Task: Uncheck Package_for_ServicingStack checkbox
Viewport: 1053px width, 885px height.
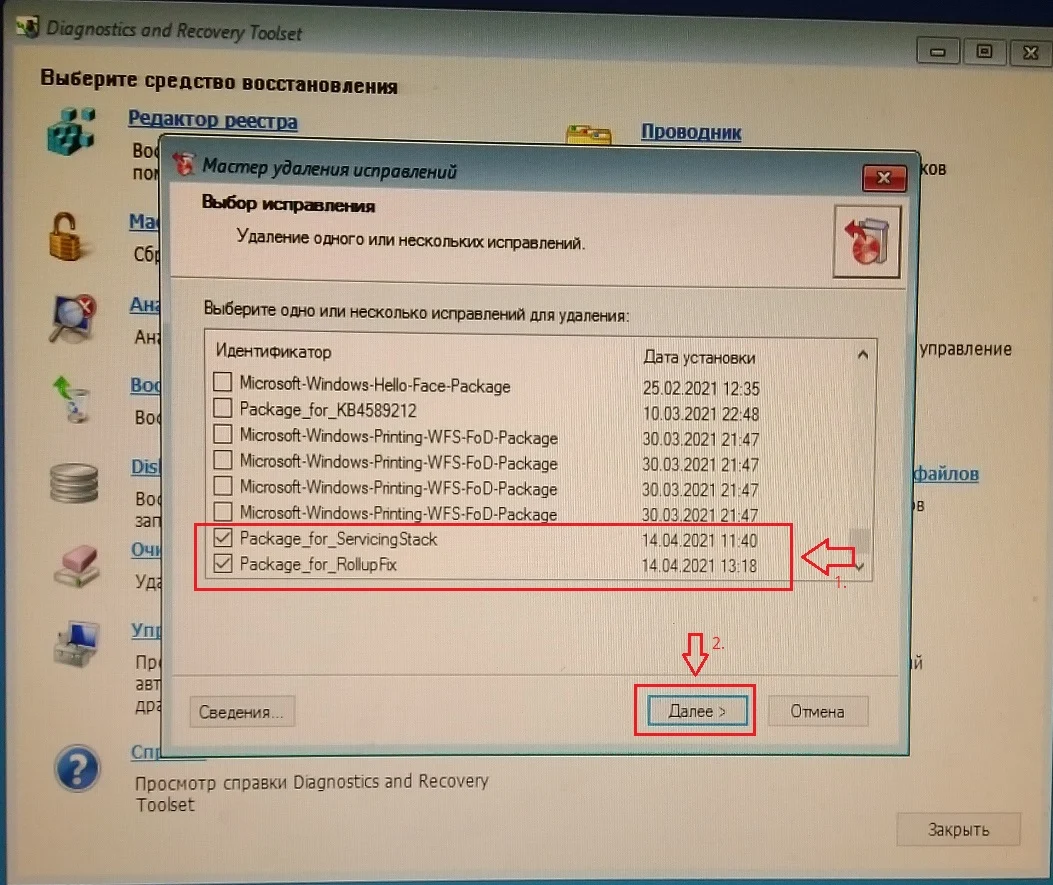Action: click(223, 537)
